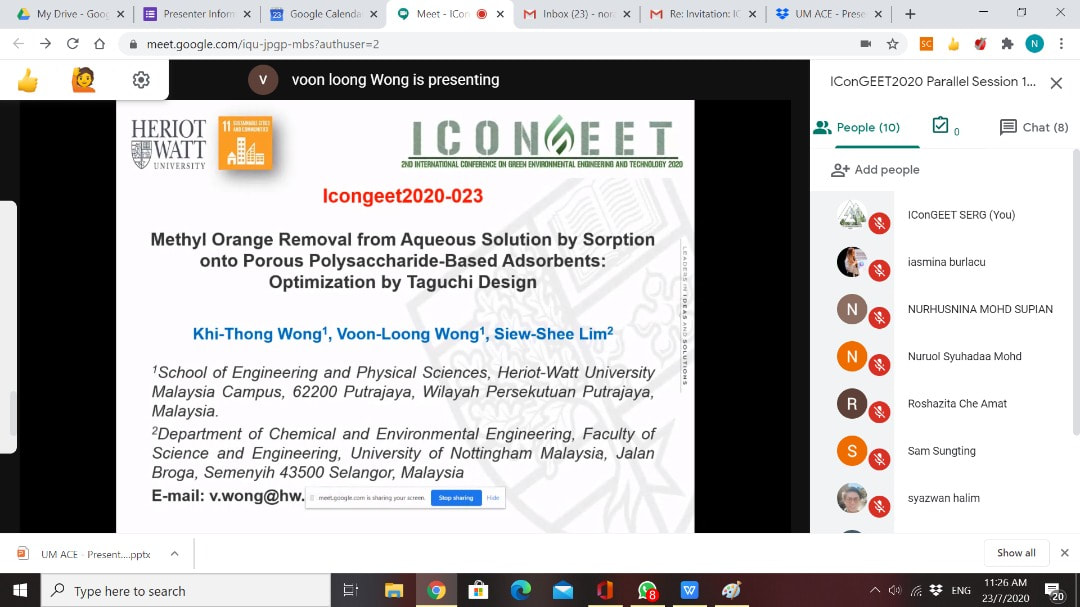
Task: Close the participants side panel
Action: click(1056, 83)
